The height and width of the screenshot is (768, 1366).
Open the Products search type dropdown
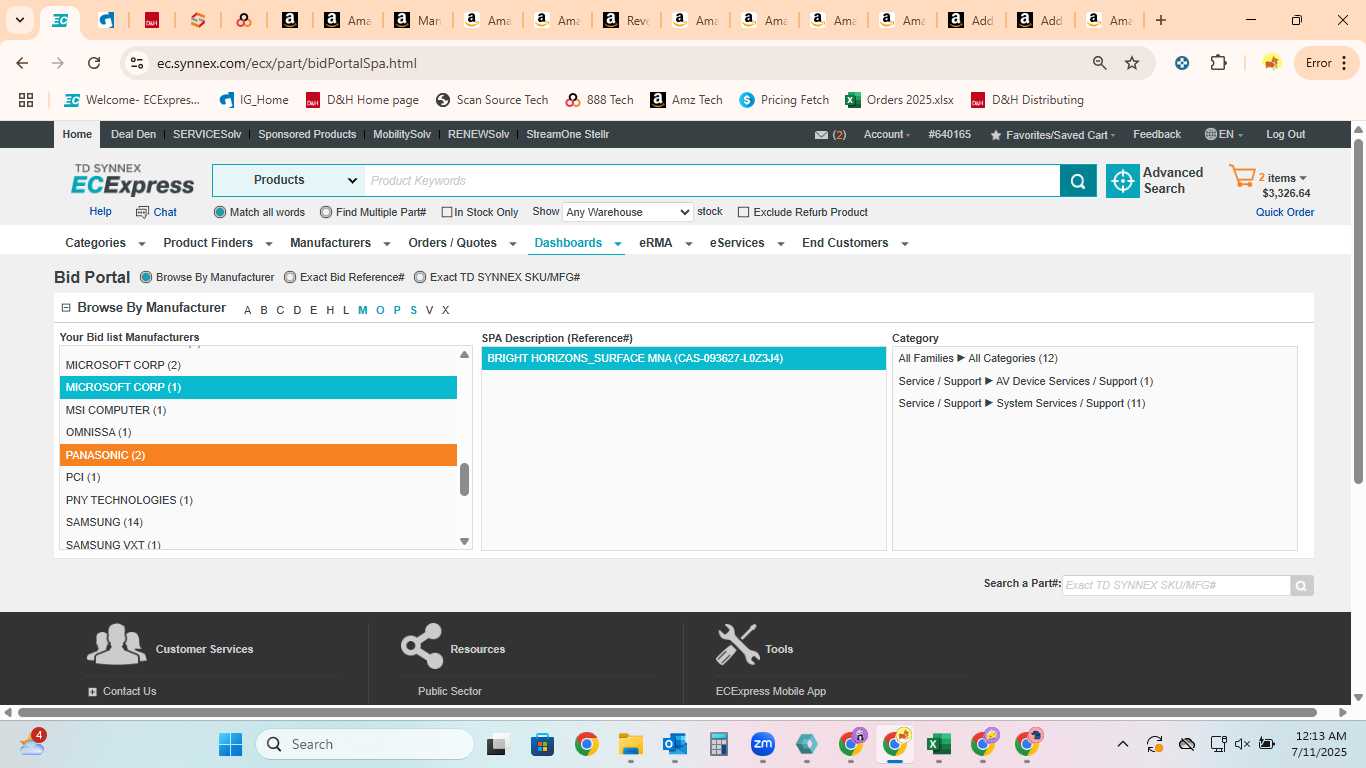click(x=288, y=181)
